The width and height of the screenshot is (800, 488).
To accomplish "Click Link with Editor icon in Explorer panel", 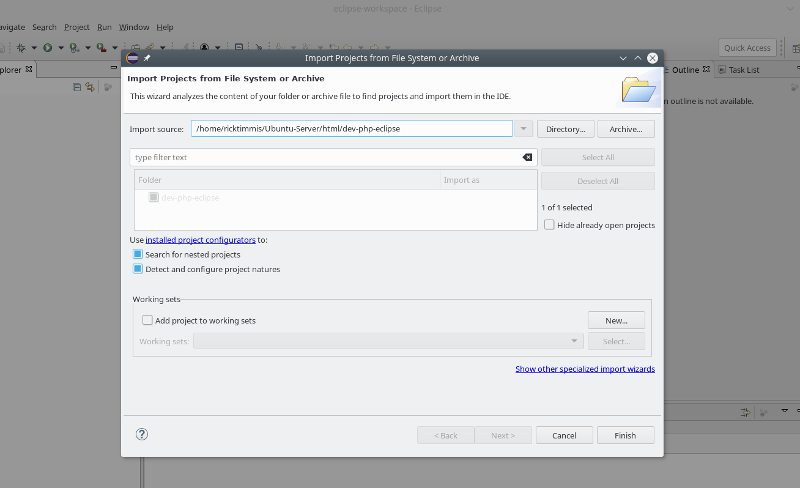I will click(x=90, y=87).
